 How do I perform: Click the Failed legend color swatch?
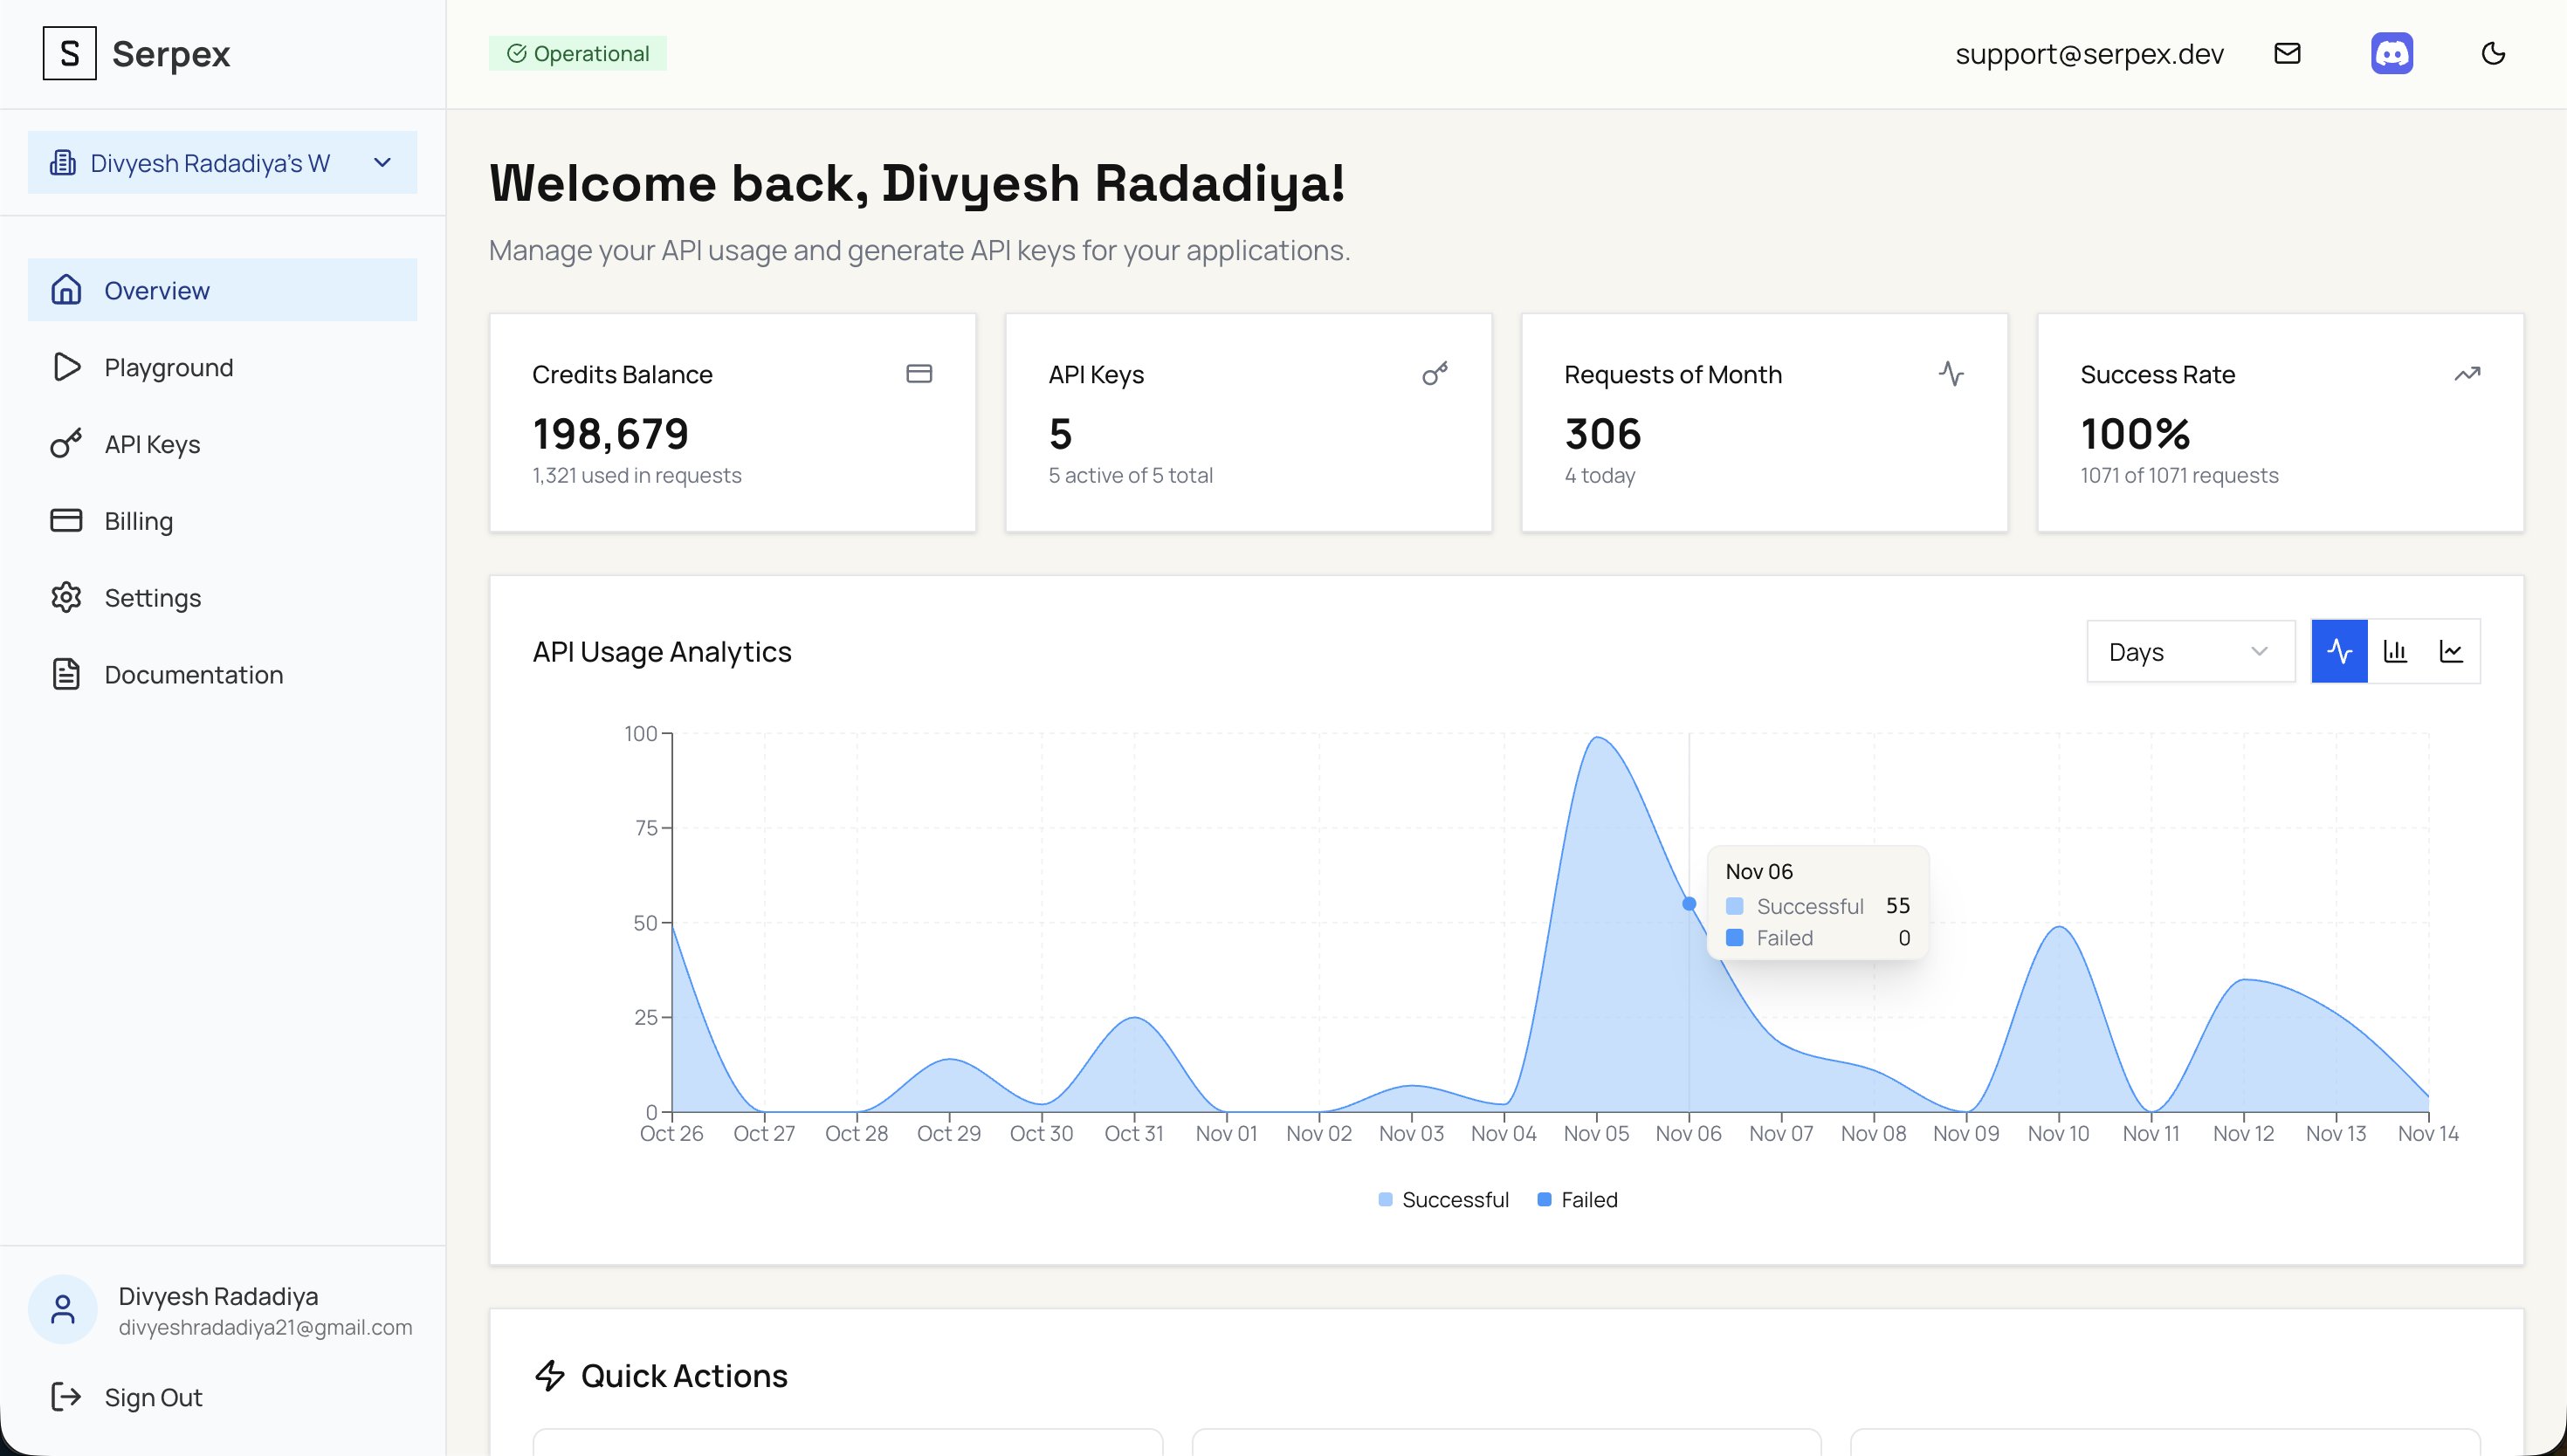(1544, 1199)
